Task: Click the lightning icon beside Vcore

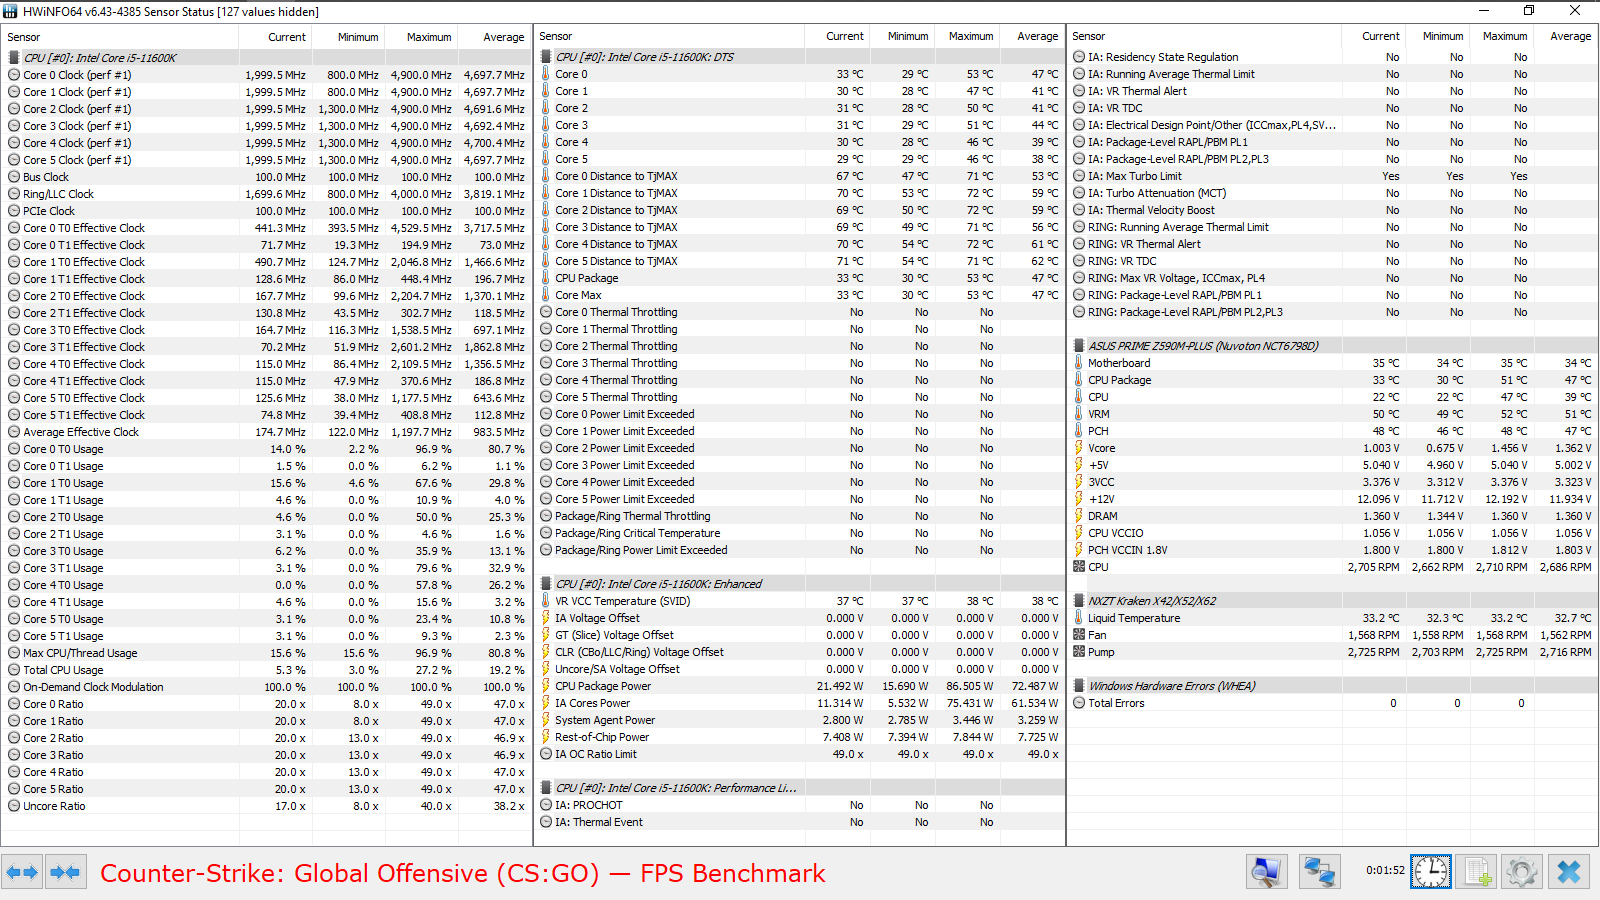Action: pos(1079,448)
